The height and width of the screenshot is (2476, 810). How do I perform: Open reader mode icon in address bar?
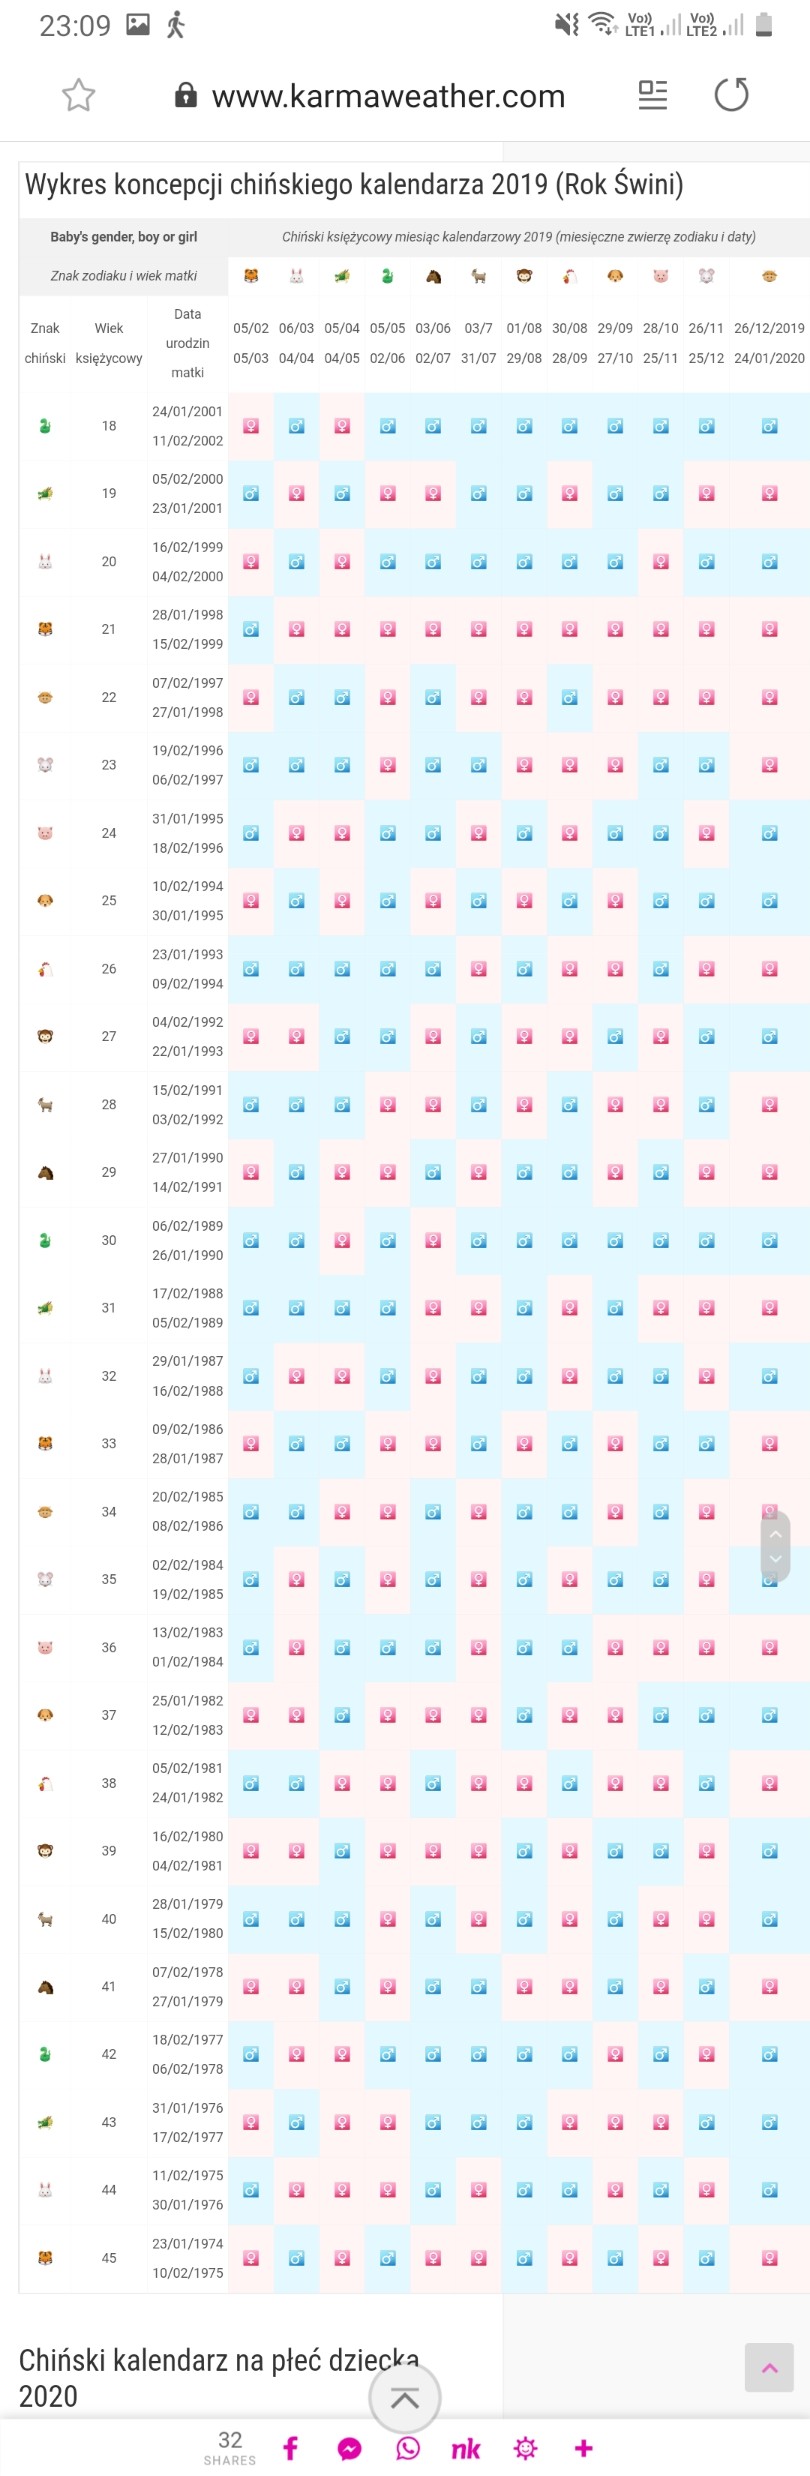click(x=652, y=95)
